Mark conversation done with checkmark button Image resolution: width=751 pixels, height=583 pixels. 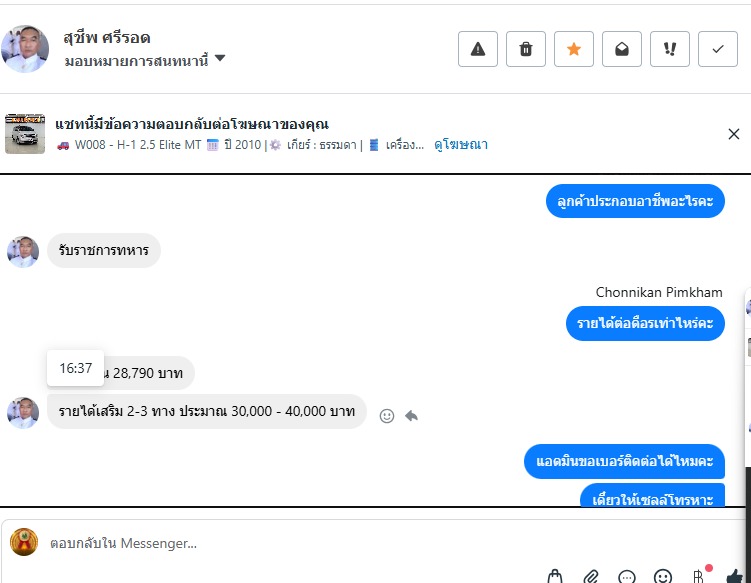(x=717, y=49)
